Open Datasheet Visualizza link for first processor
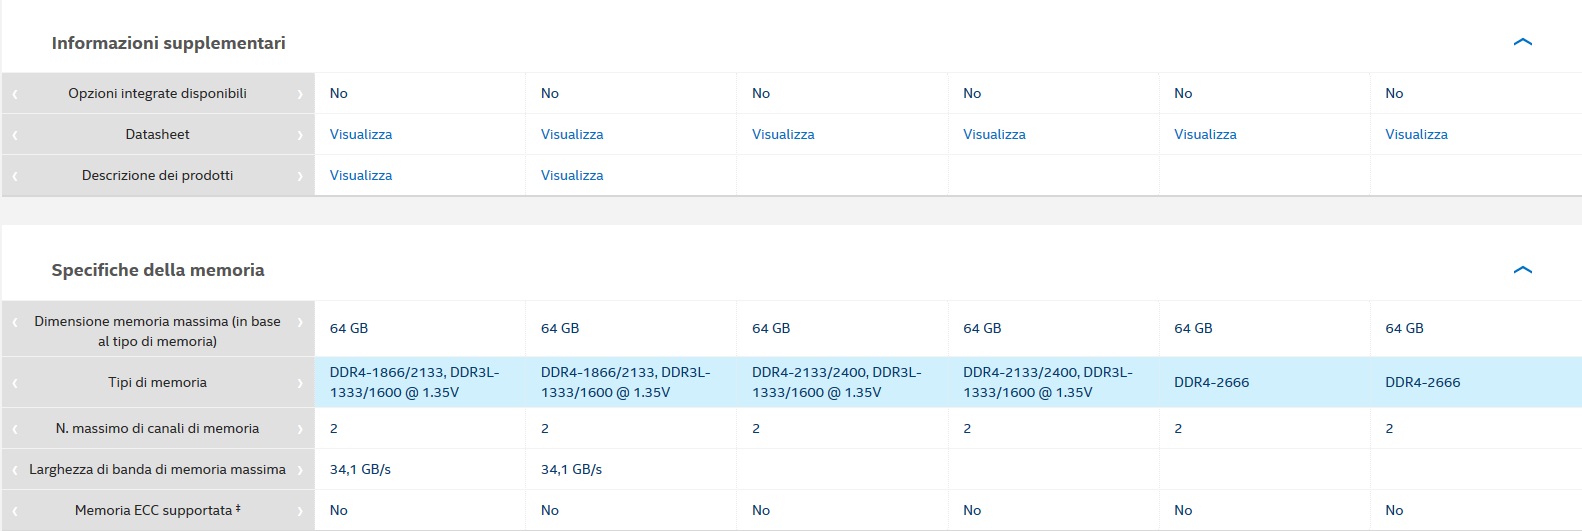 [360, 134]
